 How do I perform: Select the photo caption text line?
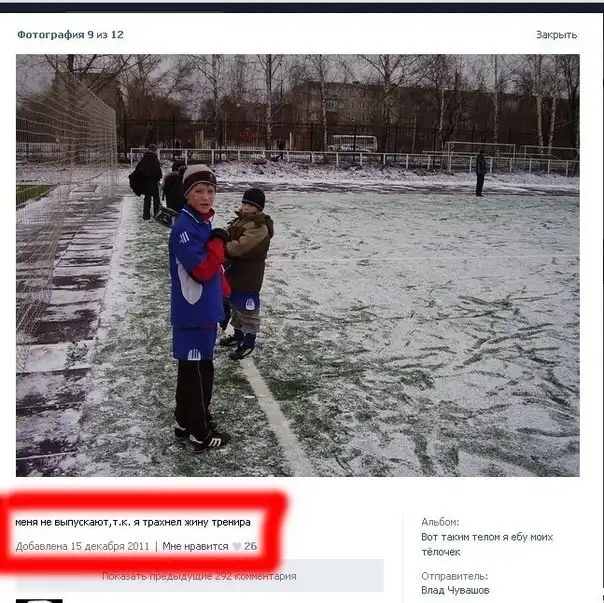coord(133,522)
